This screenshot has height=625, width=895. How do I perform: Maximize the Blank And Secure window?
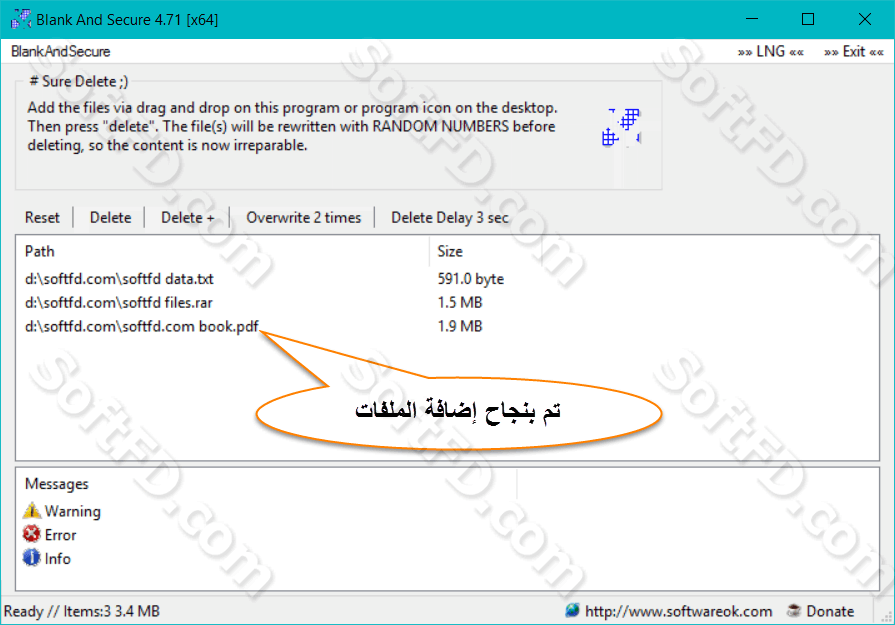coord(808,19)
